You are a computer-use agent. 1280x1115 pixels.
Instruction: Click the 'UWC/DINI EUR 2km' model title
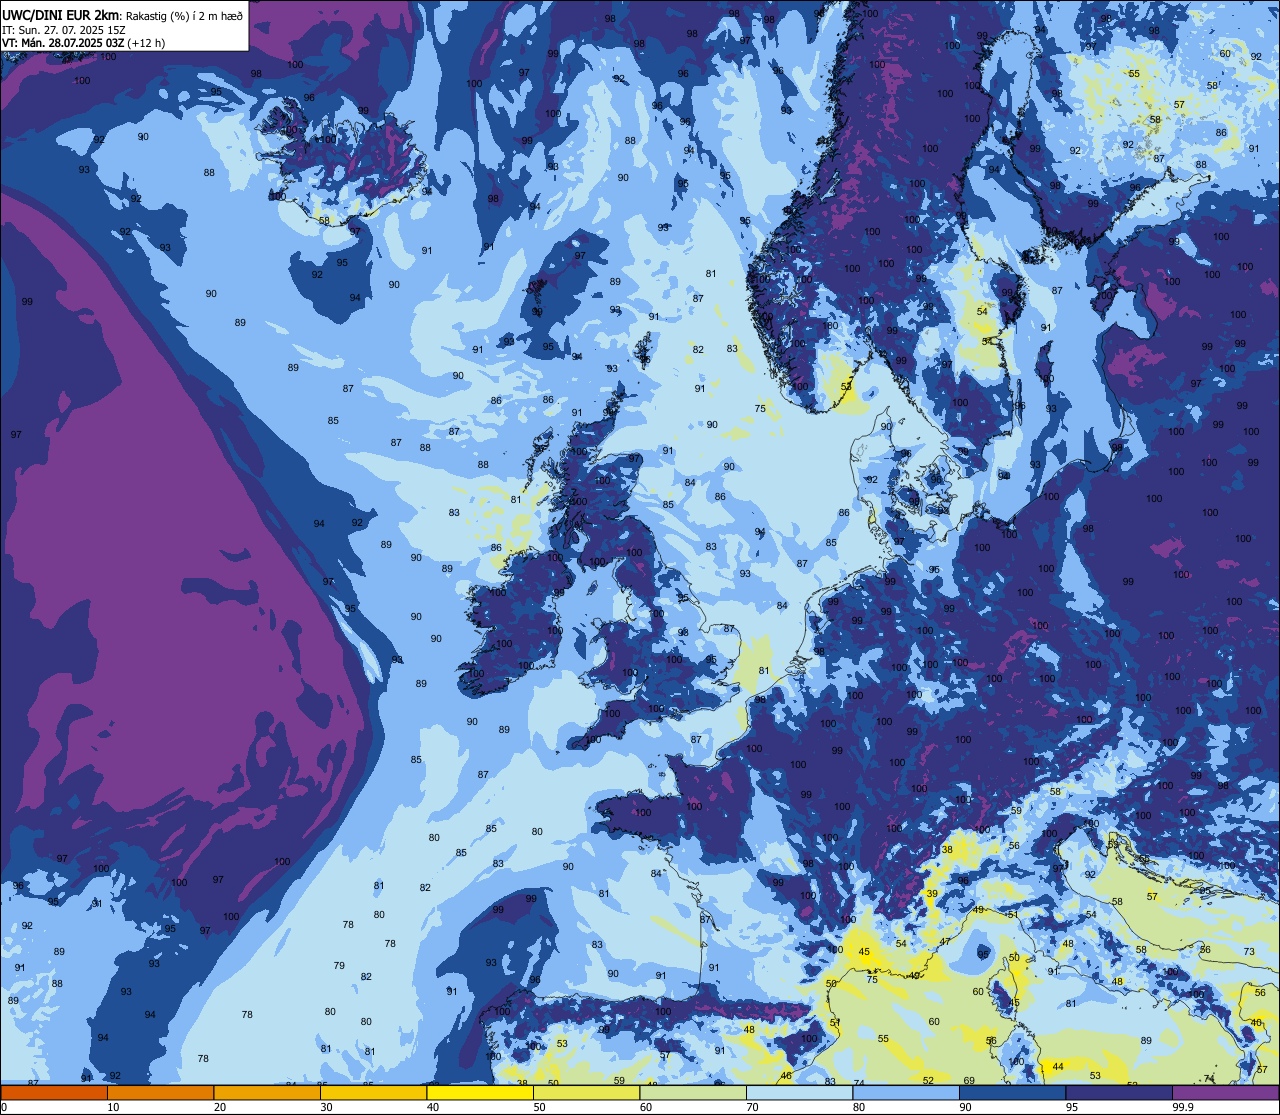(60, 14)
